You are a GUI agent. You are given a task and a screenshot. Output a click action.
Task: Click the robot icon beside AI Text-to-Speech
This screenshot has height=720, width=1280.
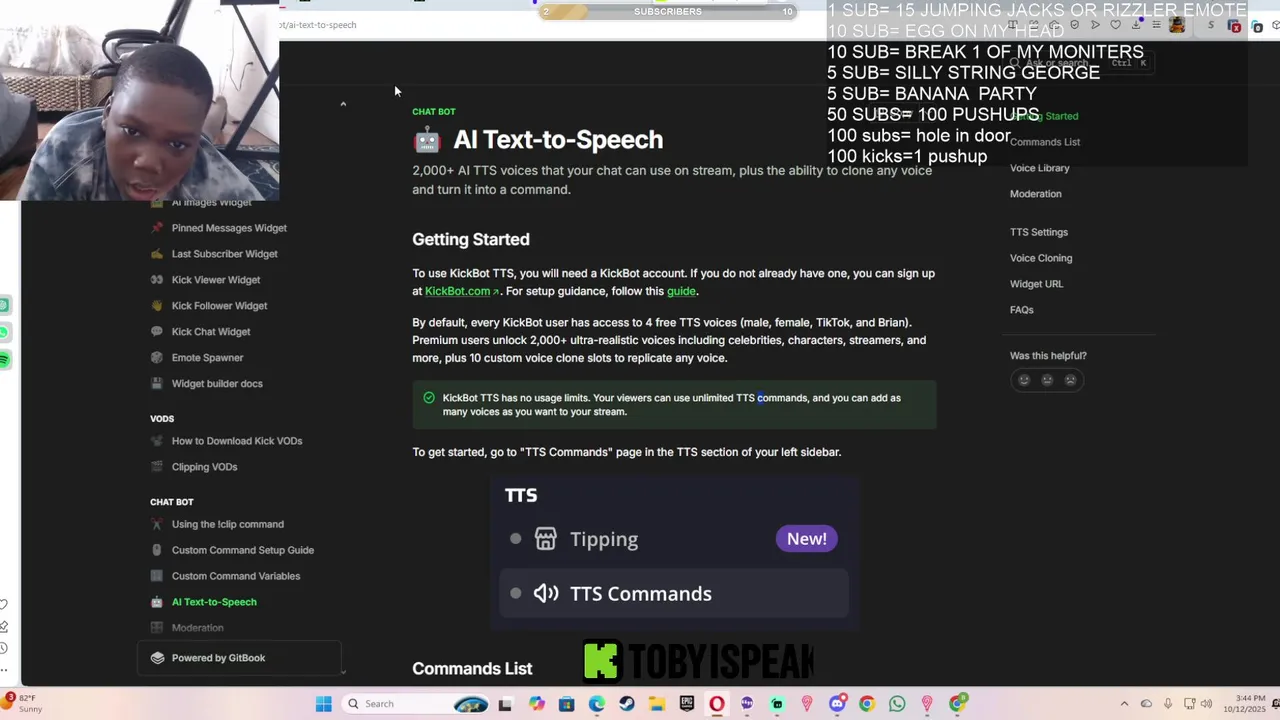(156, 602)
